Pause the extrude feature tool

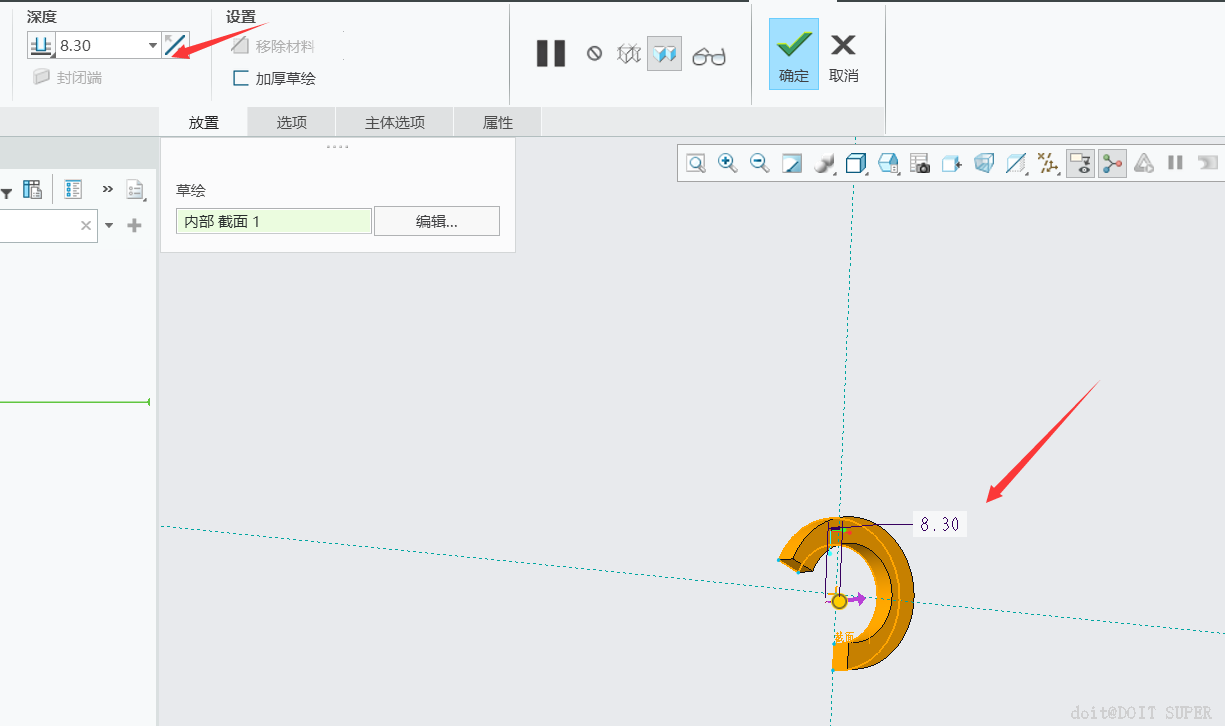click(551, 53)
